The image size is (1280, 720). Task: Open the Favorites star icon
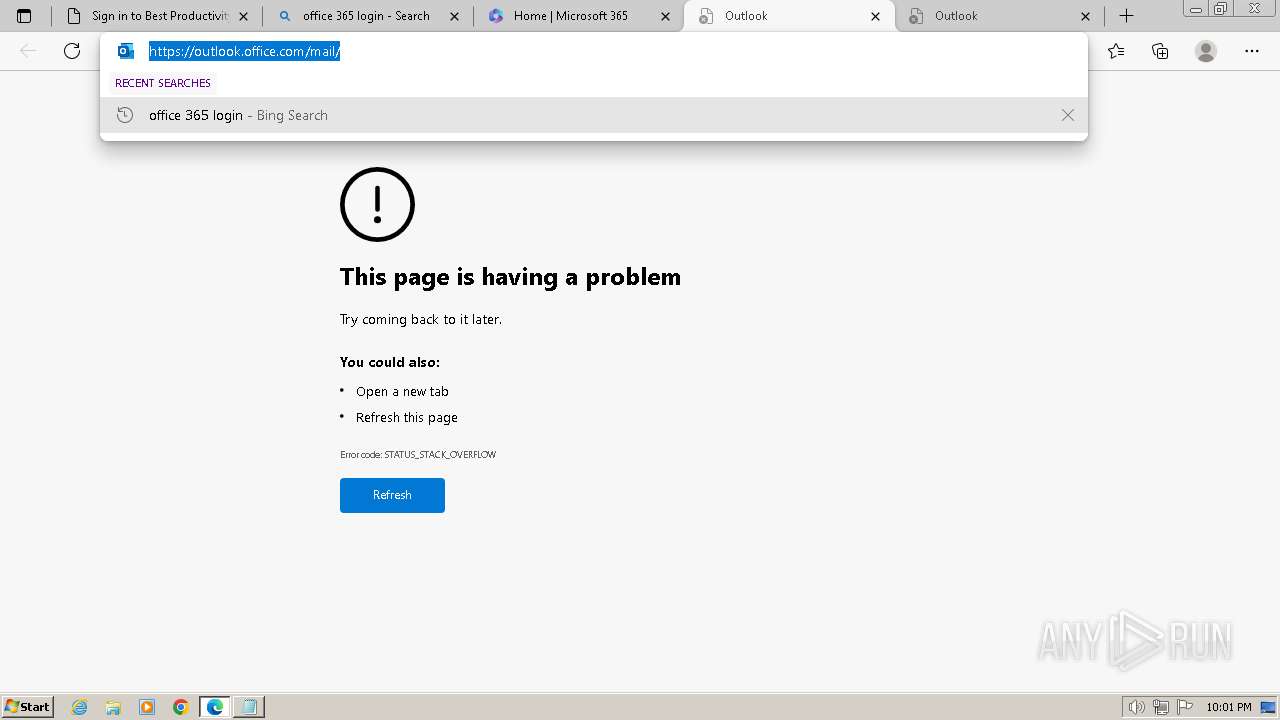(x=1116, y=51)
